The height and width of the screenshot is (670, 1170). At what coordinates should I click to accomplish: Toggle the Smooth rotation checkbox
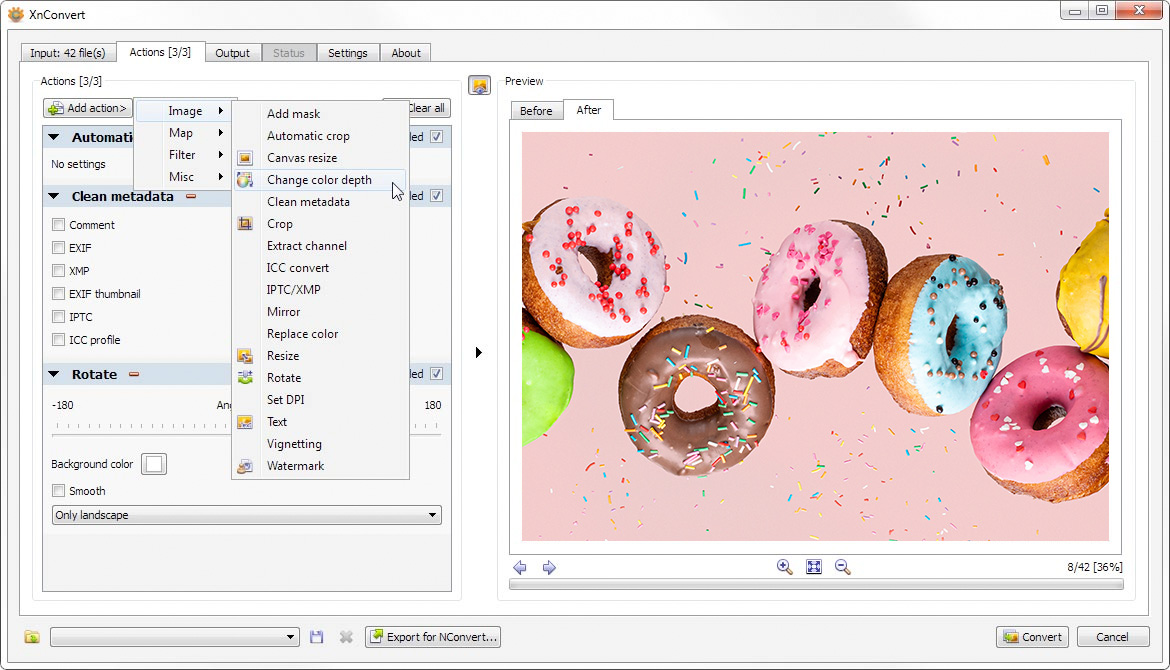pyautogui.click(x=58, y=490)
